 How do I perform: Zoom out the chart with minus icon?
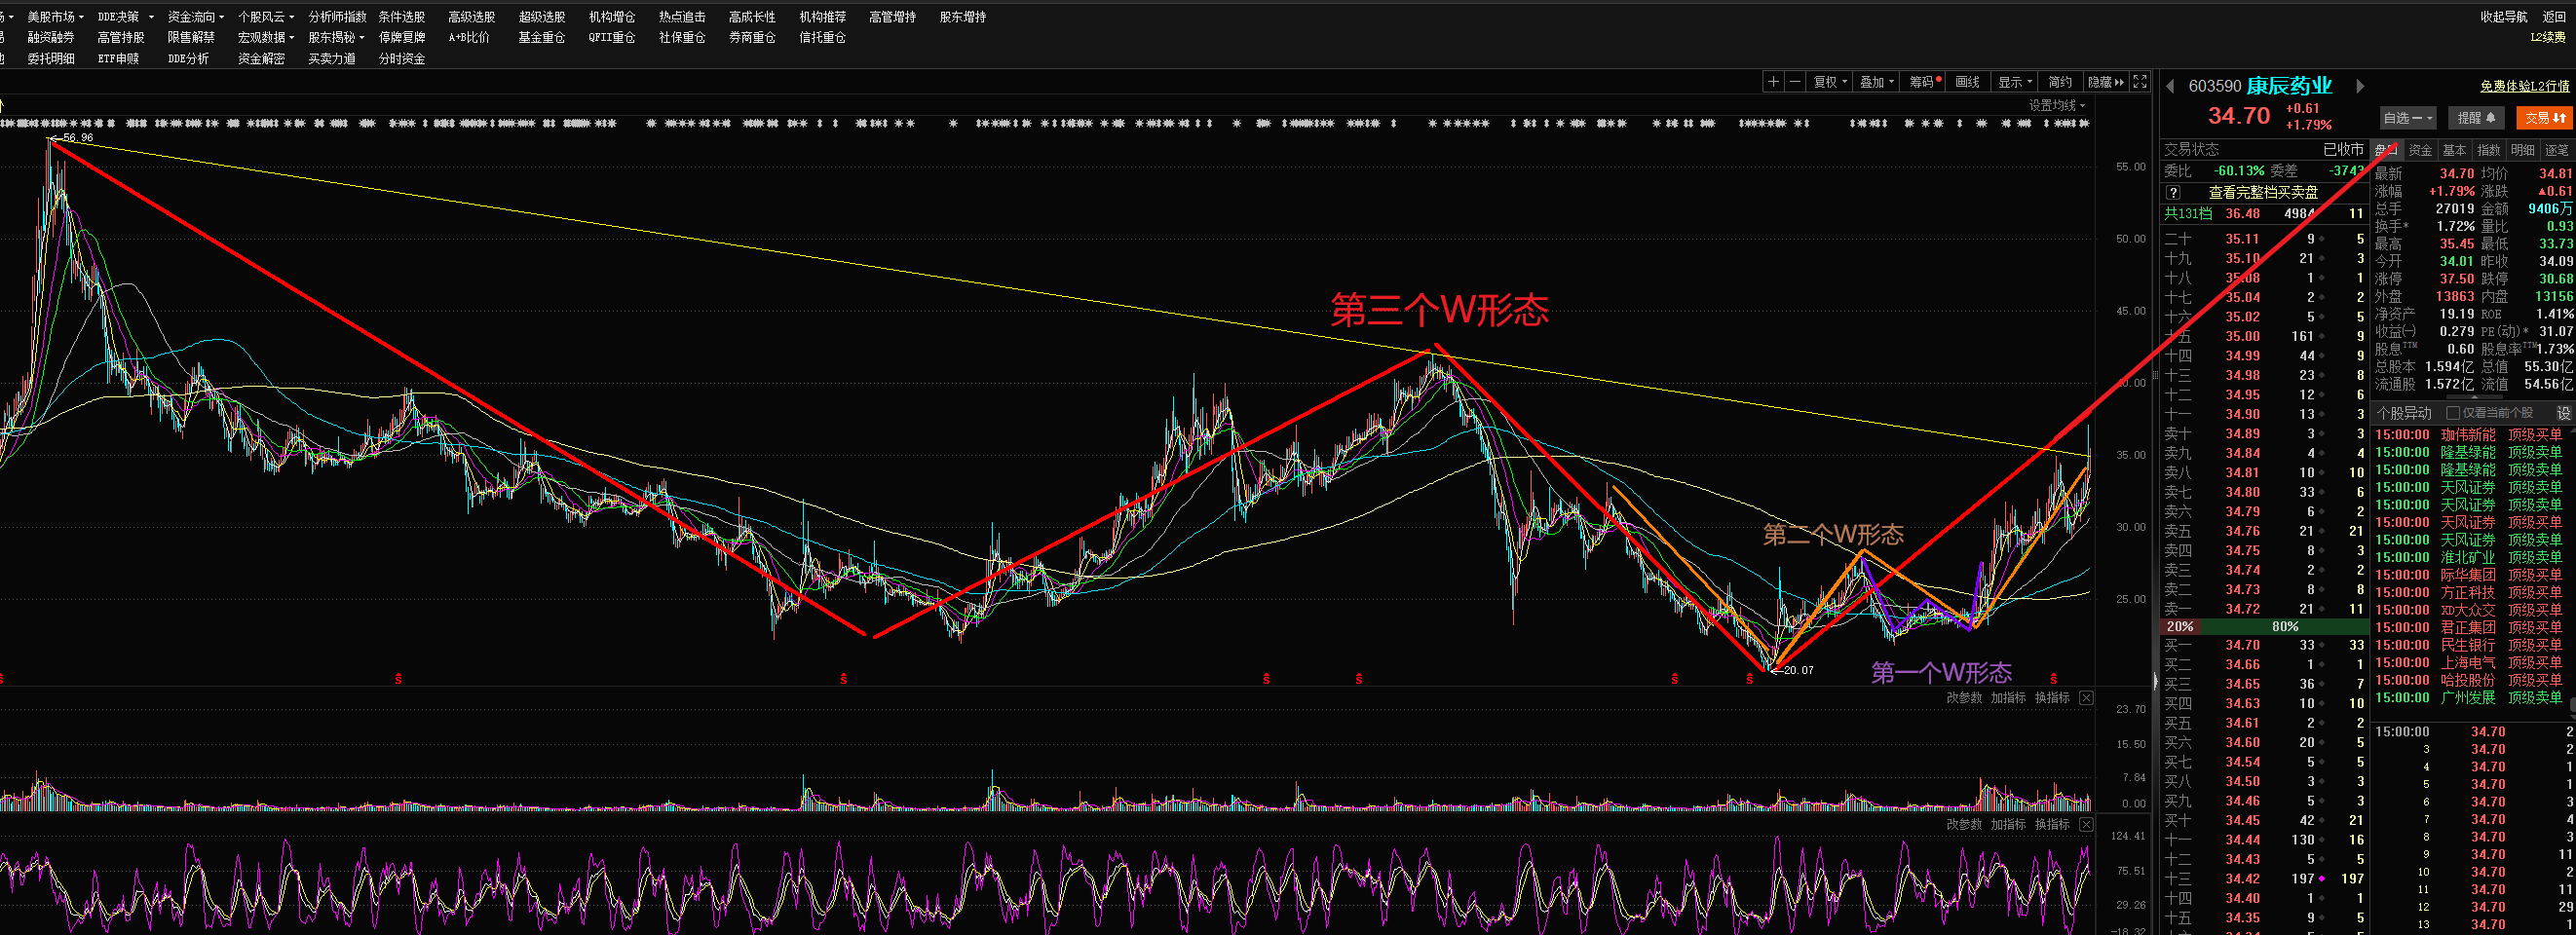coord(1795,82)
